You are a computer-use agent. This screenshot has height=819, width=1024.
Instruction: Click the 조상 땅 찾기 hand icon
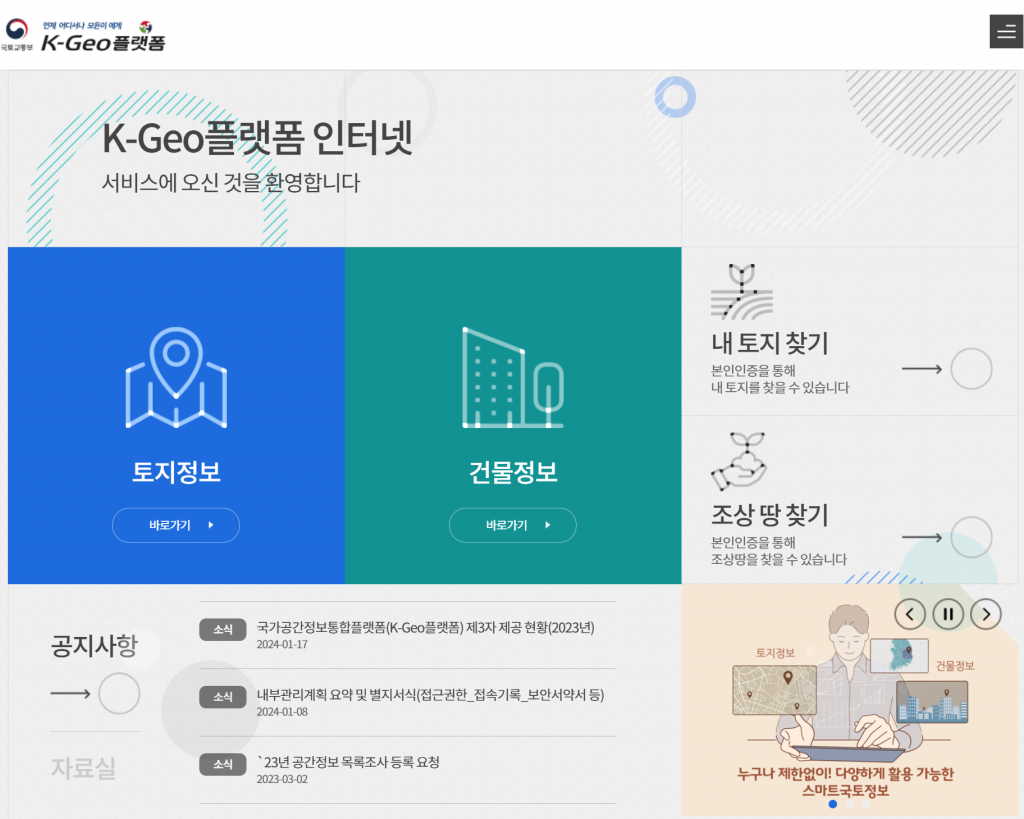[x=739, y=461]
